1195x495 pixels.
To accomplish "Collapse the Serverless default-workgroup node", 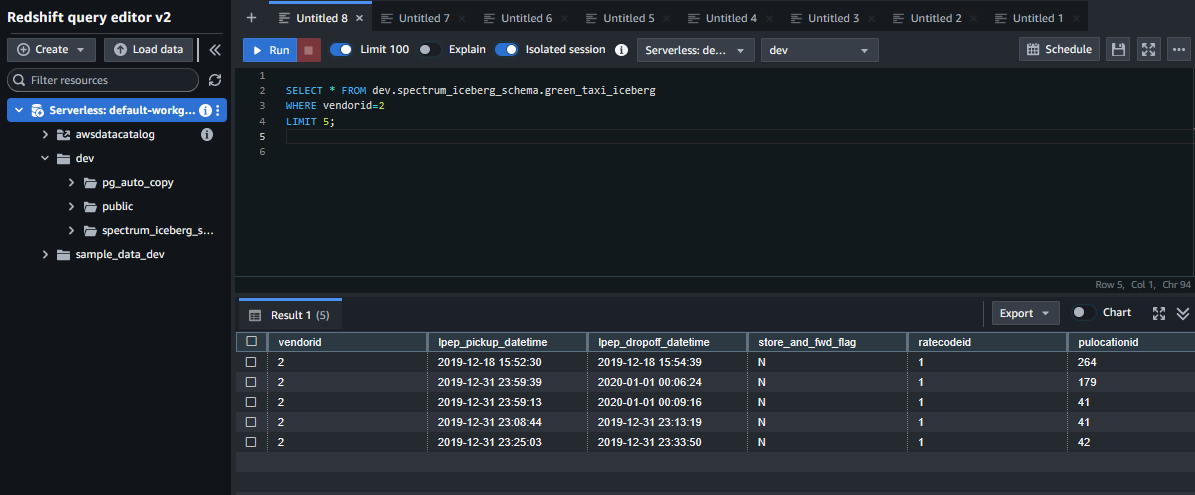I will (x=18, y=110).
